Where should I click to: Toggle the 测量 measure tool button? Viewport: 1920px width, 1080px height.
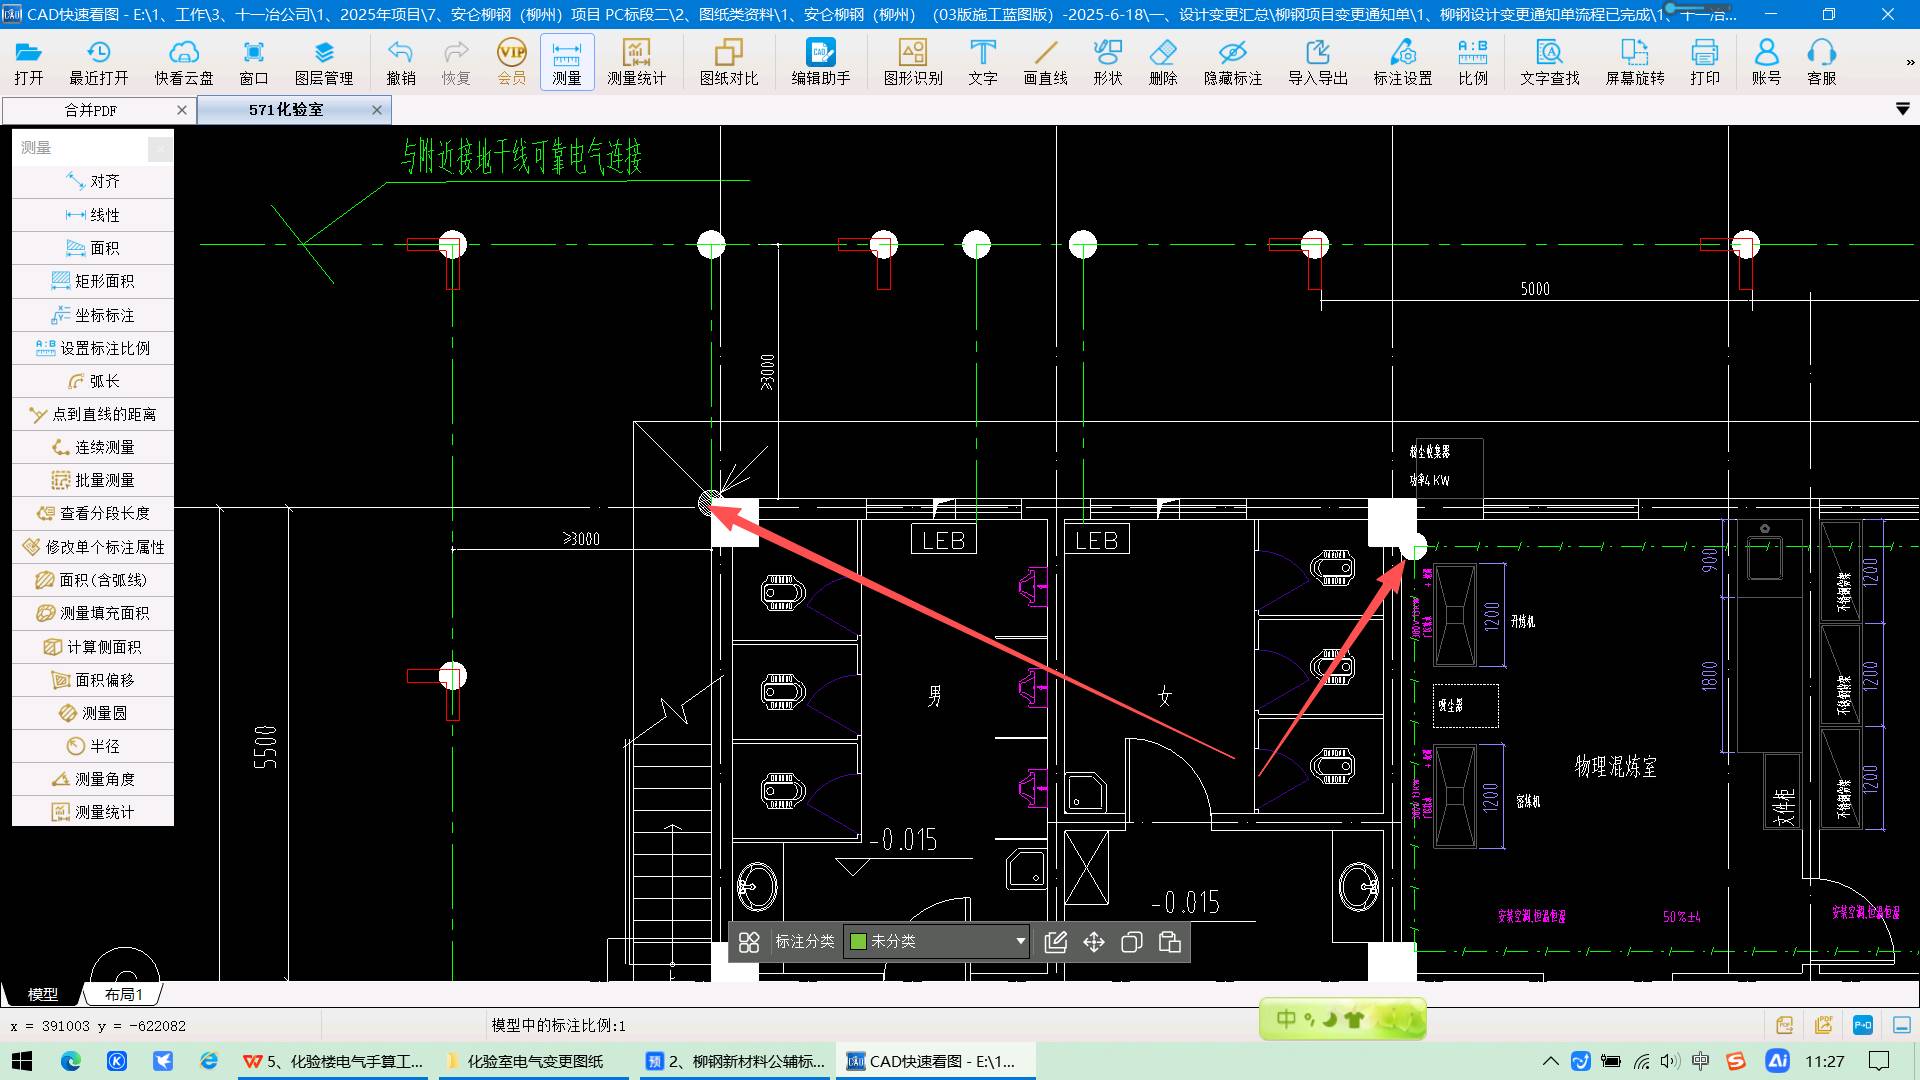click(567, 62)
